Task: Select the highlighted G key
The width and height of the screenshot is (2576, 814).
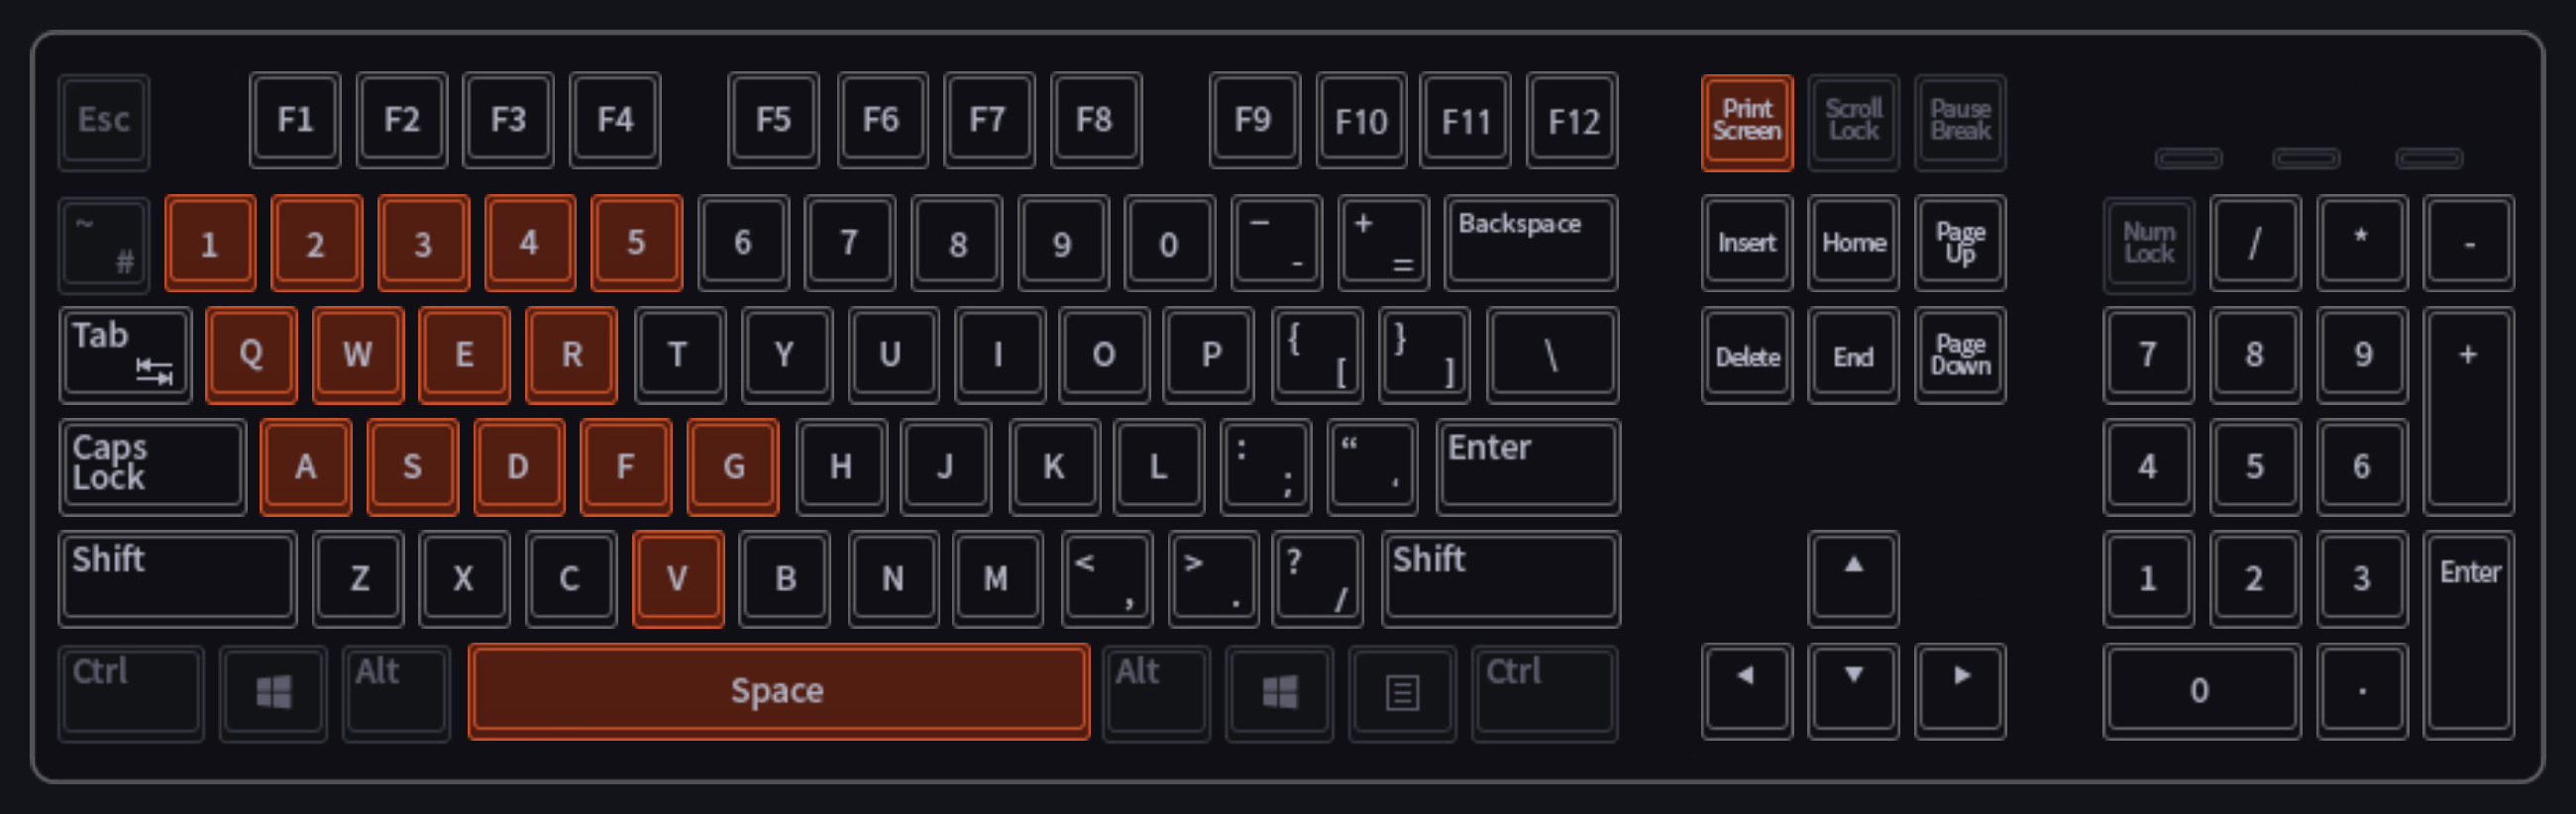Action: [x=733, y=467]
